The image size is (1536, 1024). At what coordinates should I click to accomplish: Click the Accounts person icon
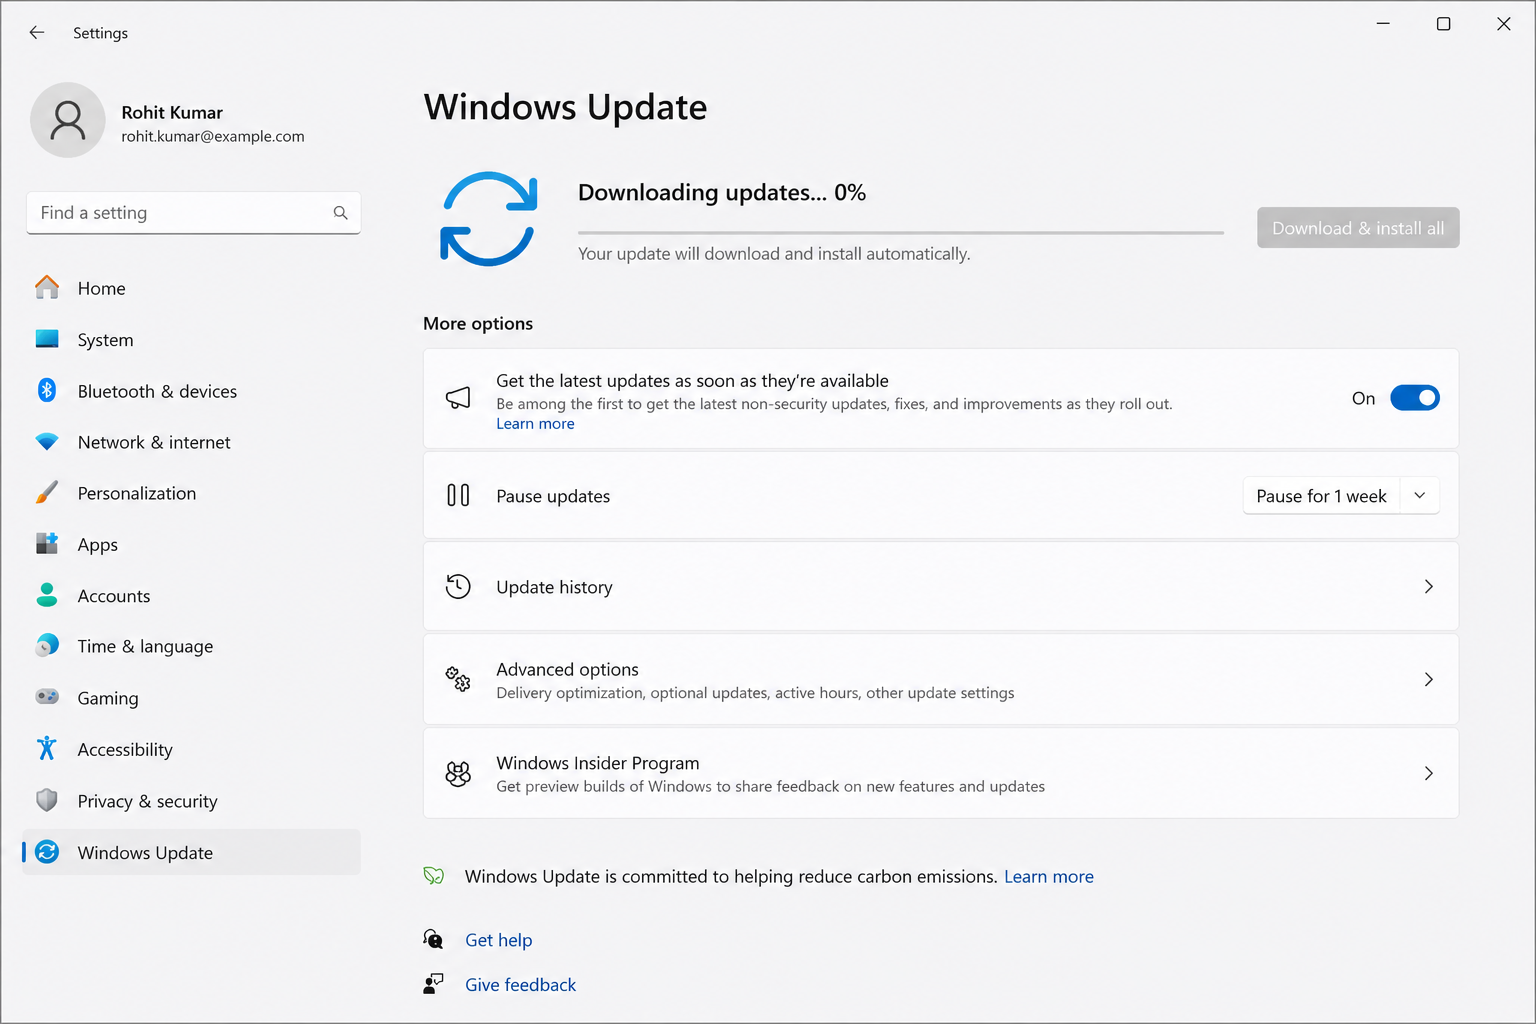click(47, 595)
